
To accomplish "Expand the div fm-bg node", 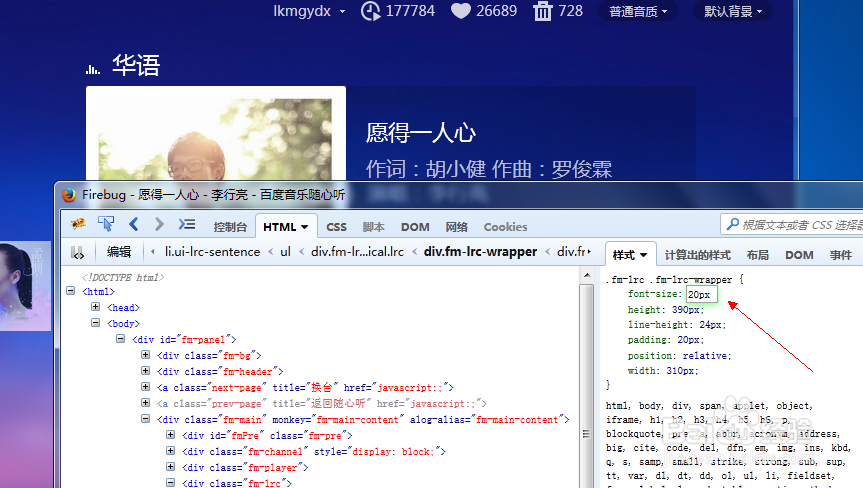I will [145, 354].
